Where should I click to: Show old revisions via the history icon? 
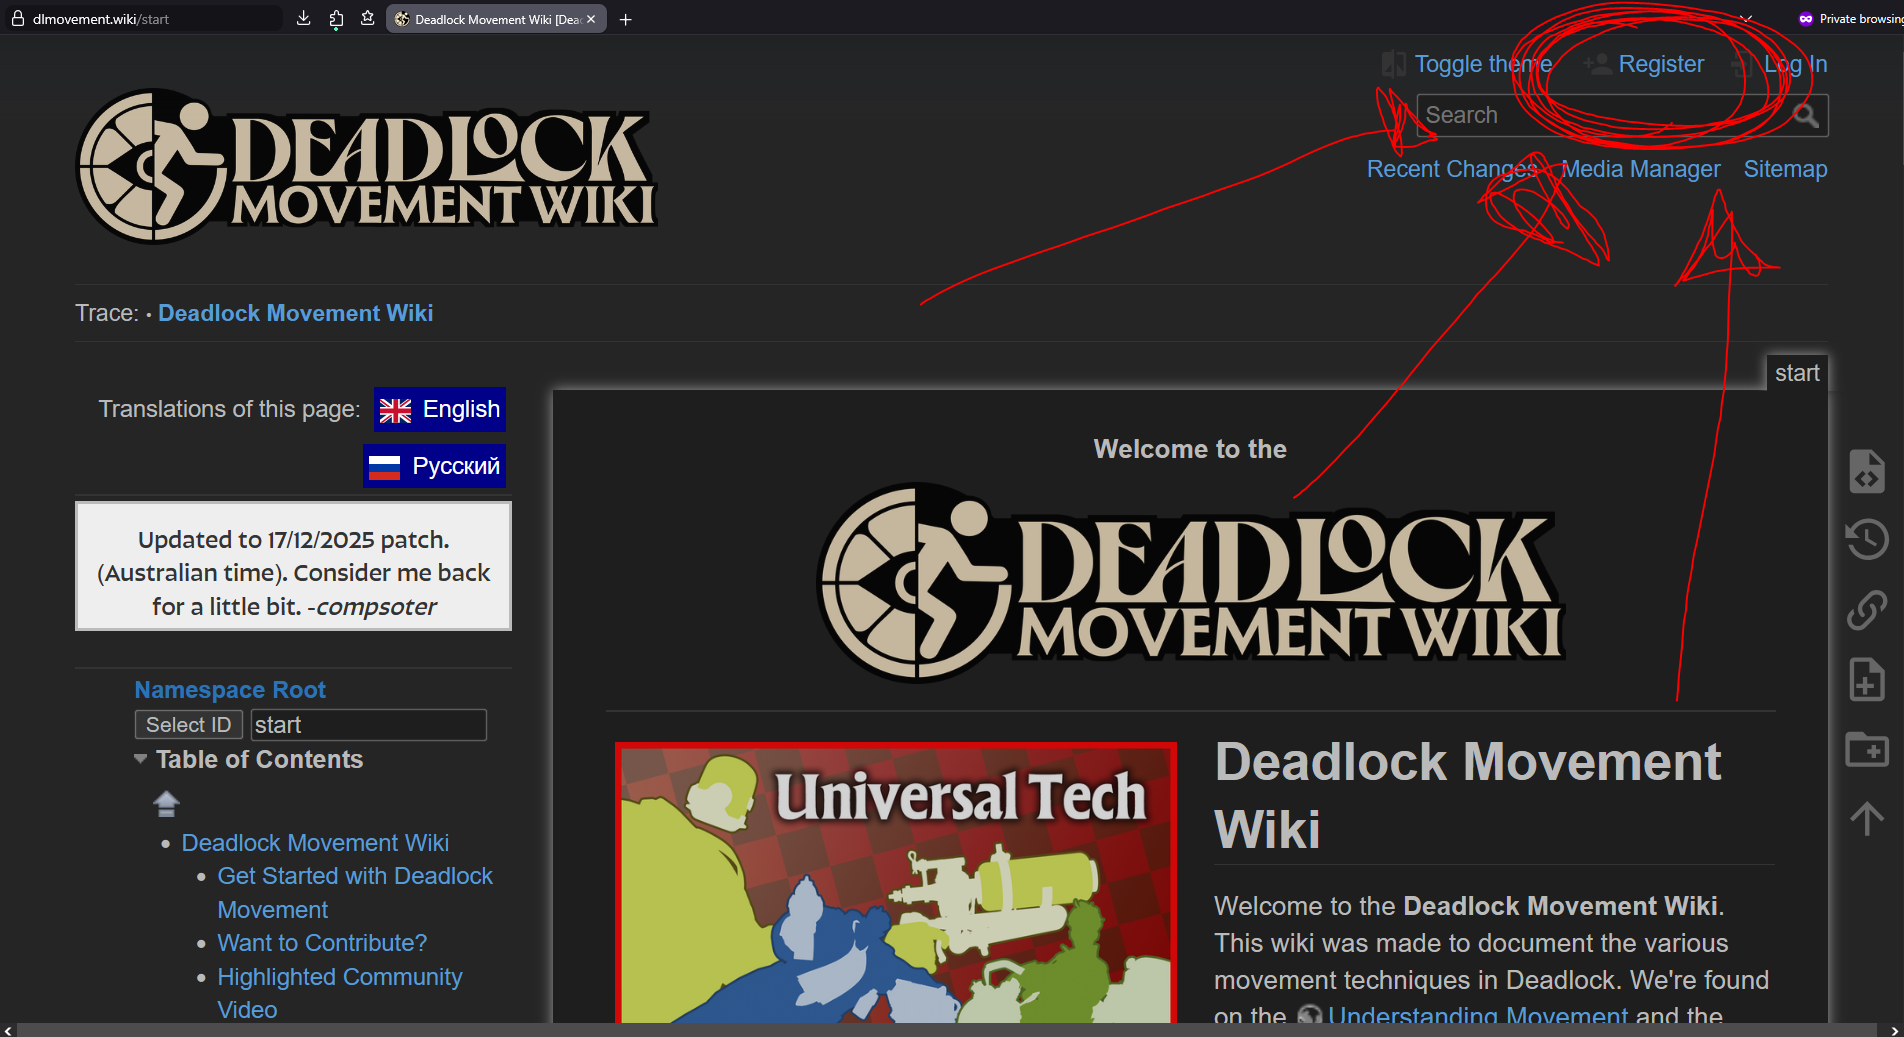click(x=1866, y=539)
